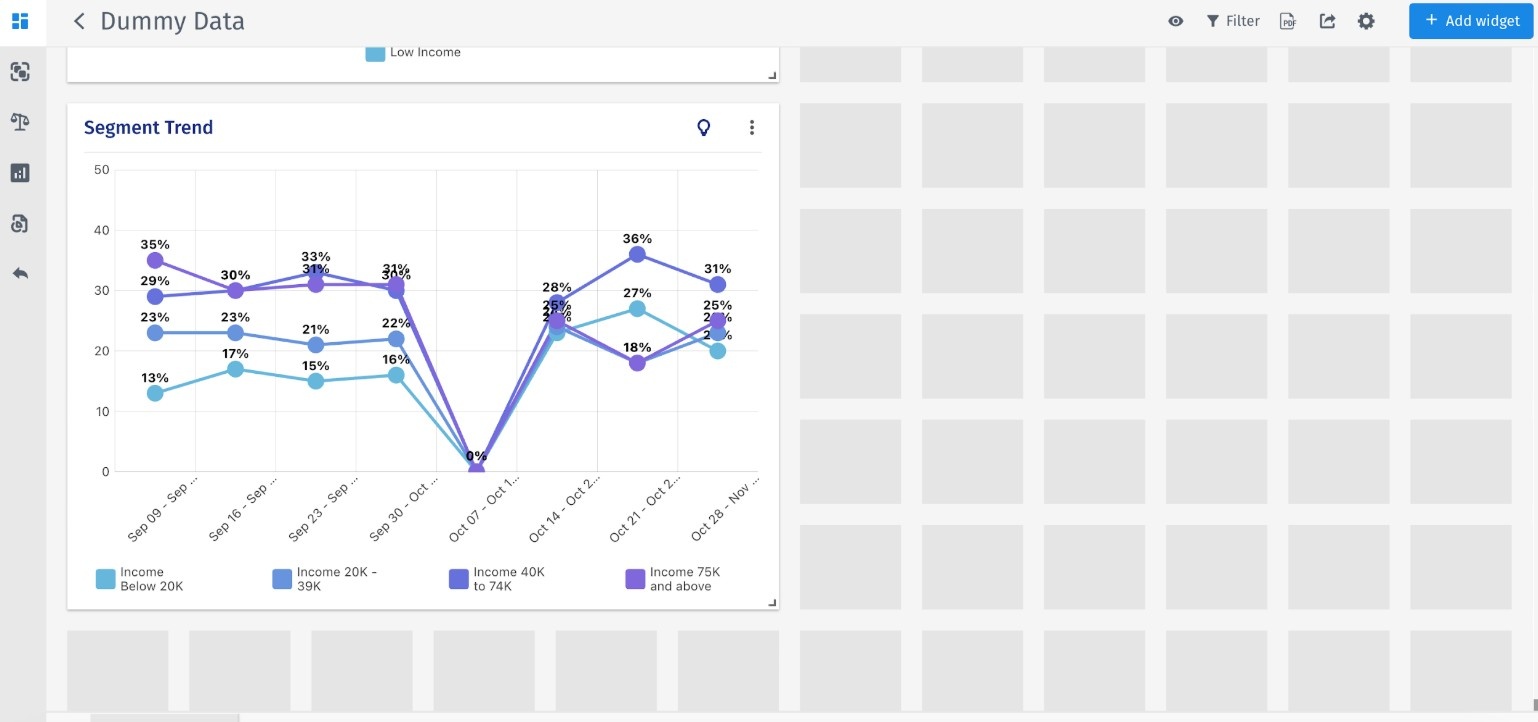Click the scan frame sidebar icon
1538x722 pixels.
tap(20, 71)
